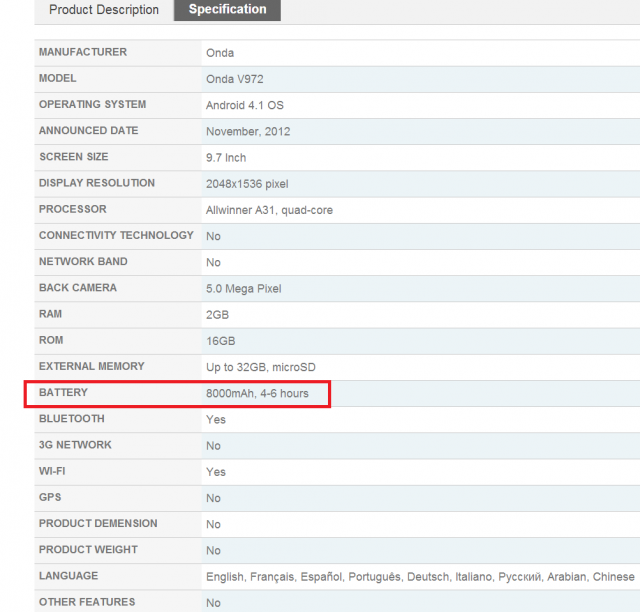
Task: Select 'No' in Product Weight row
Action: (x=213, y=550)
